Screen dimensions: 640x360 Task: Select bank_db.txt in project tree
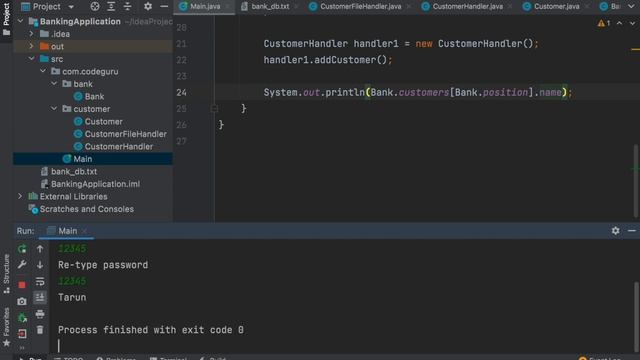point(69,171)
